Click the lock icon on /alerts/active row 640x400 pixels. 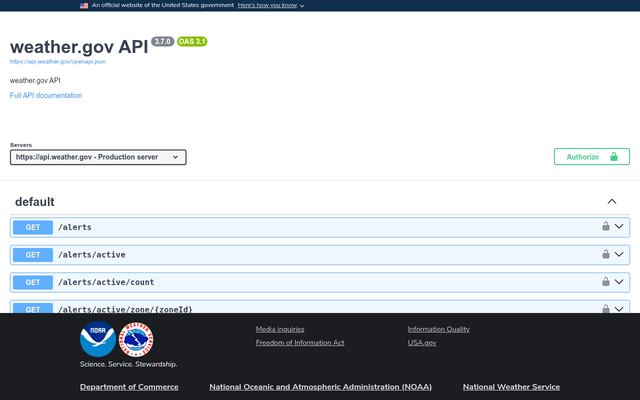point(606,254)
